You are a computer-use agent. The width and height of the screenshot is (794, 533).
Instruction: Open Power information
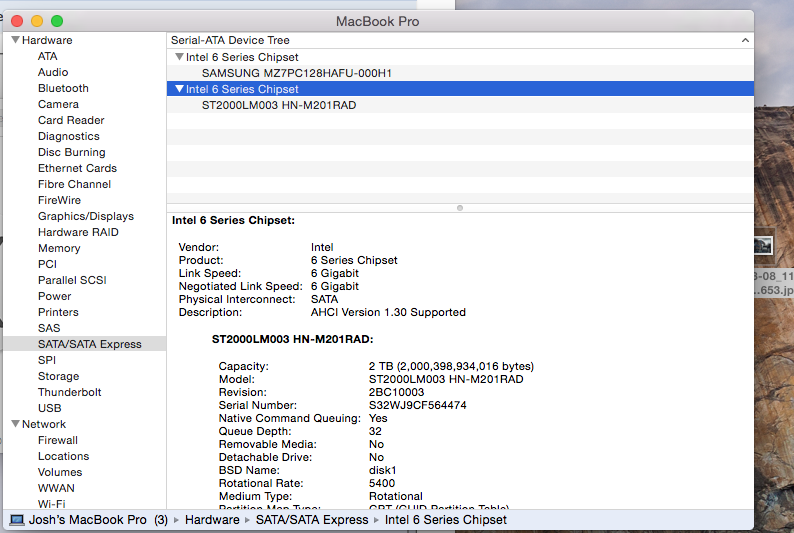[x=54, y=296]
